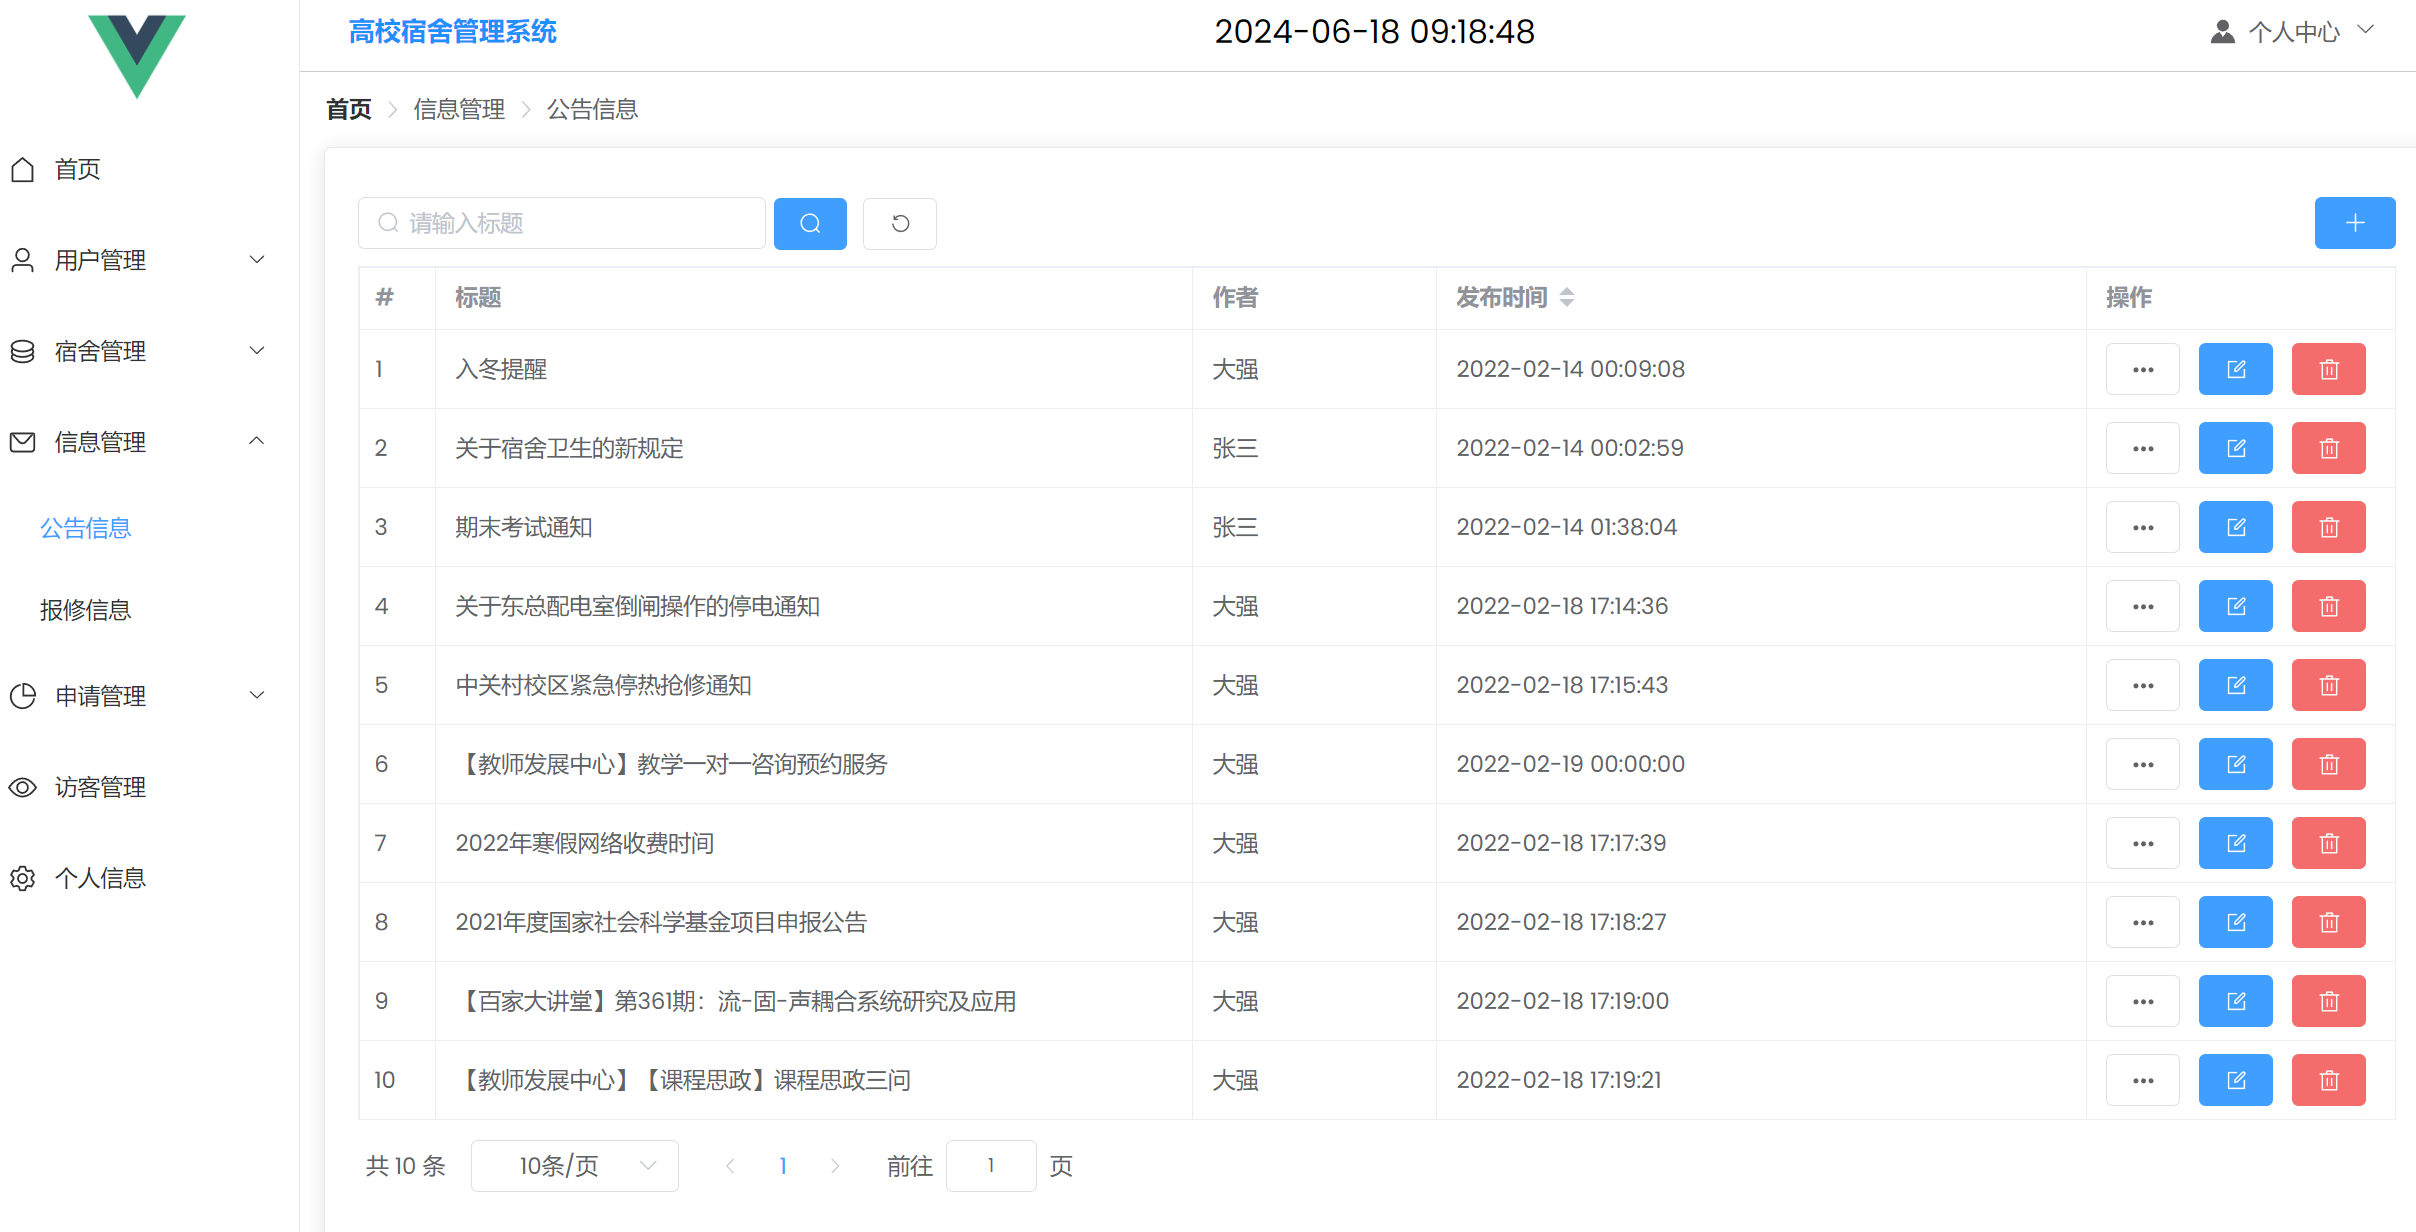Image resolution: width=2416 pixels, height=1232 pixels.
Task: Click the 个人信息 gear icon in sidebar
Action: tap(22, 878)
